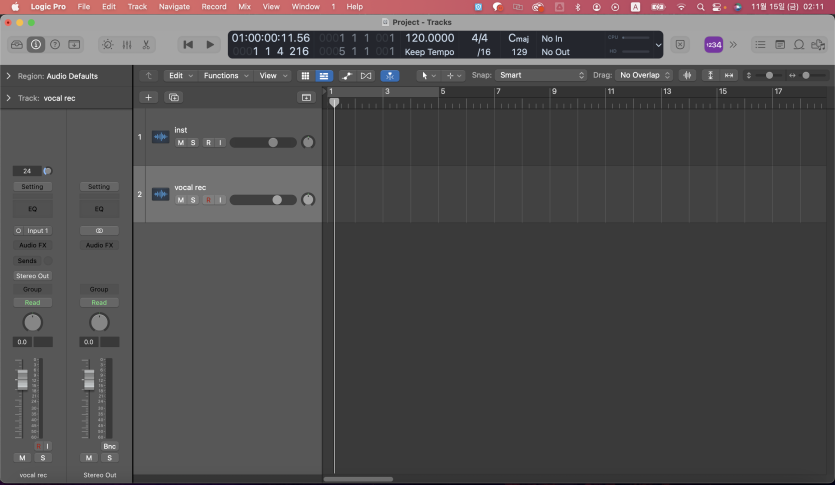Open the Mixer from the control bar

(127, 45)
